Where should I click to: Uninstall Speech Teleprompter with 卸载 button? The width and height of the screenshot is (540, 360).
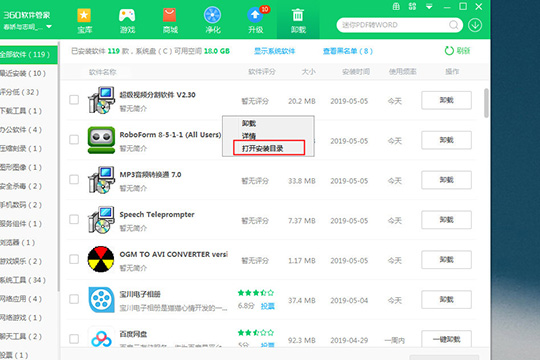(x=446, y=220)
